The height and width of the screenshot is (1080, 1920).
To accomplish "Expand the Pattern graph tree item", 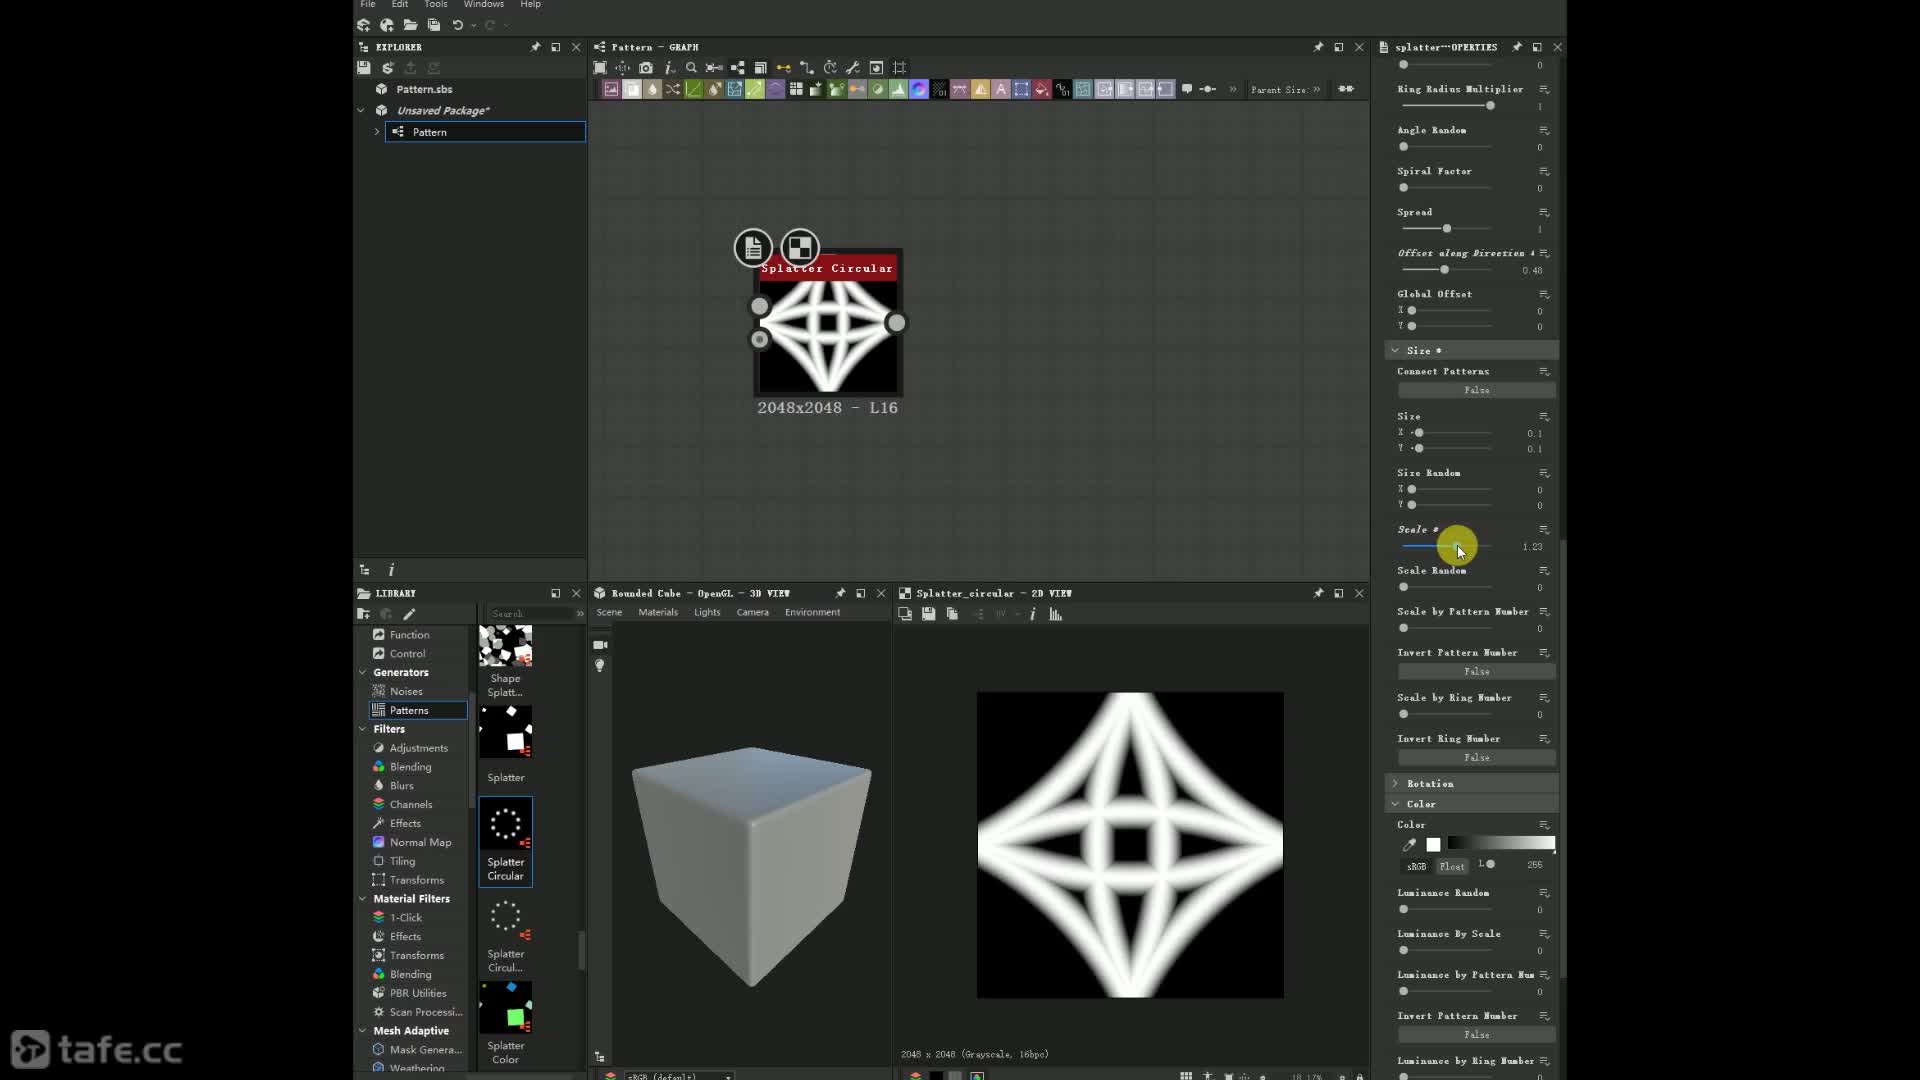I will pyautogui.click(x=377, y=132).
